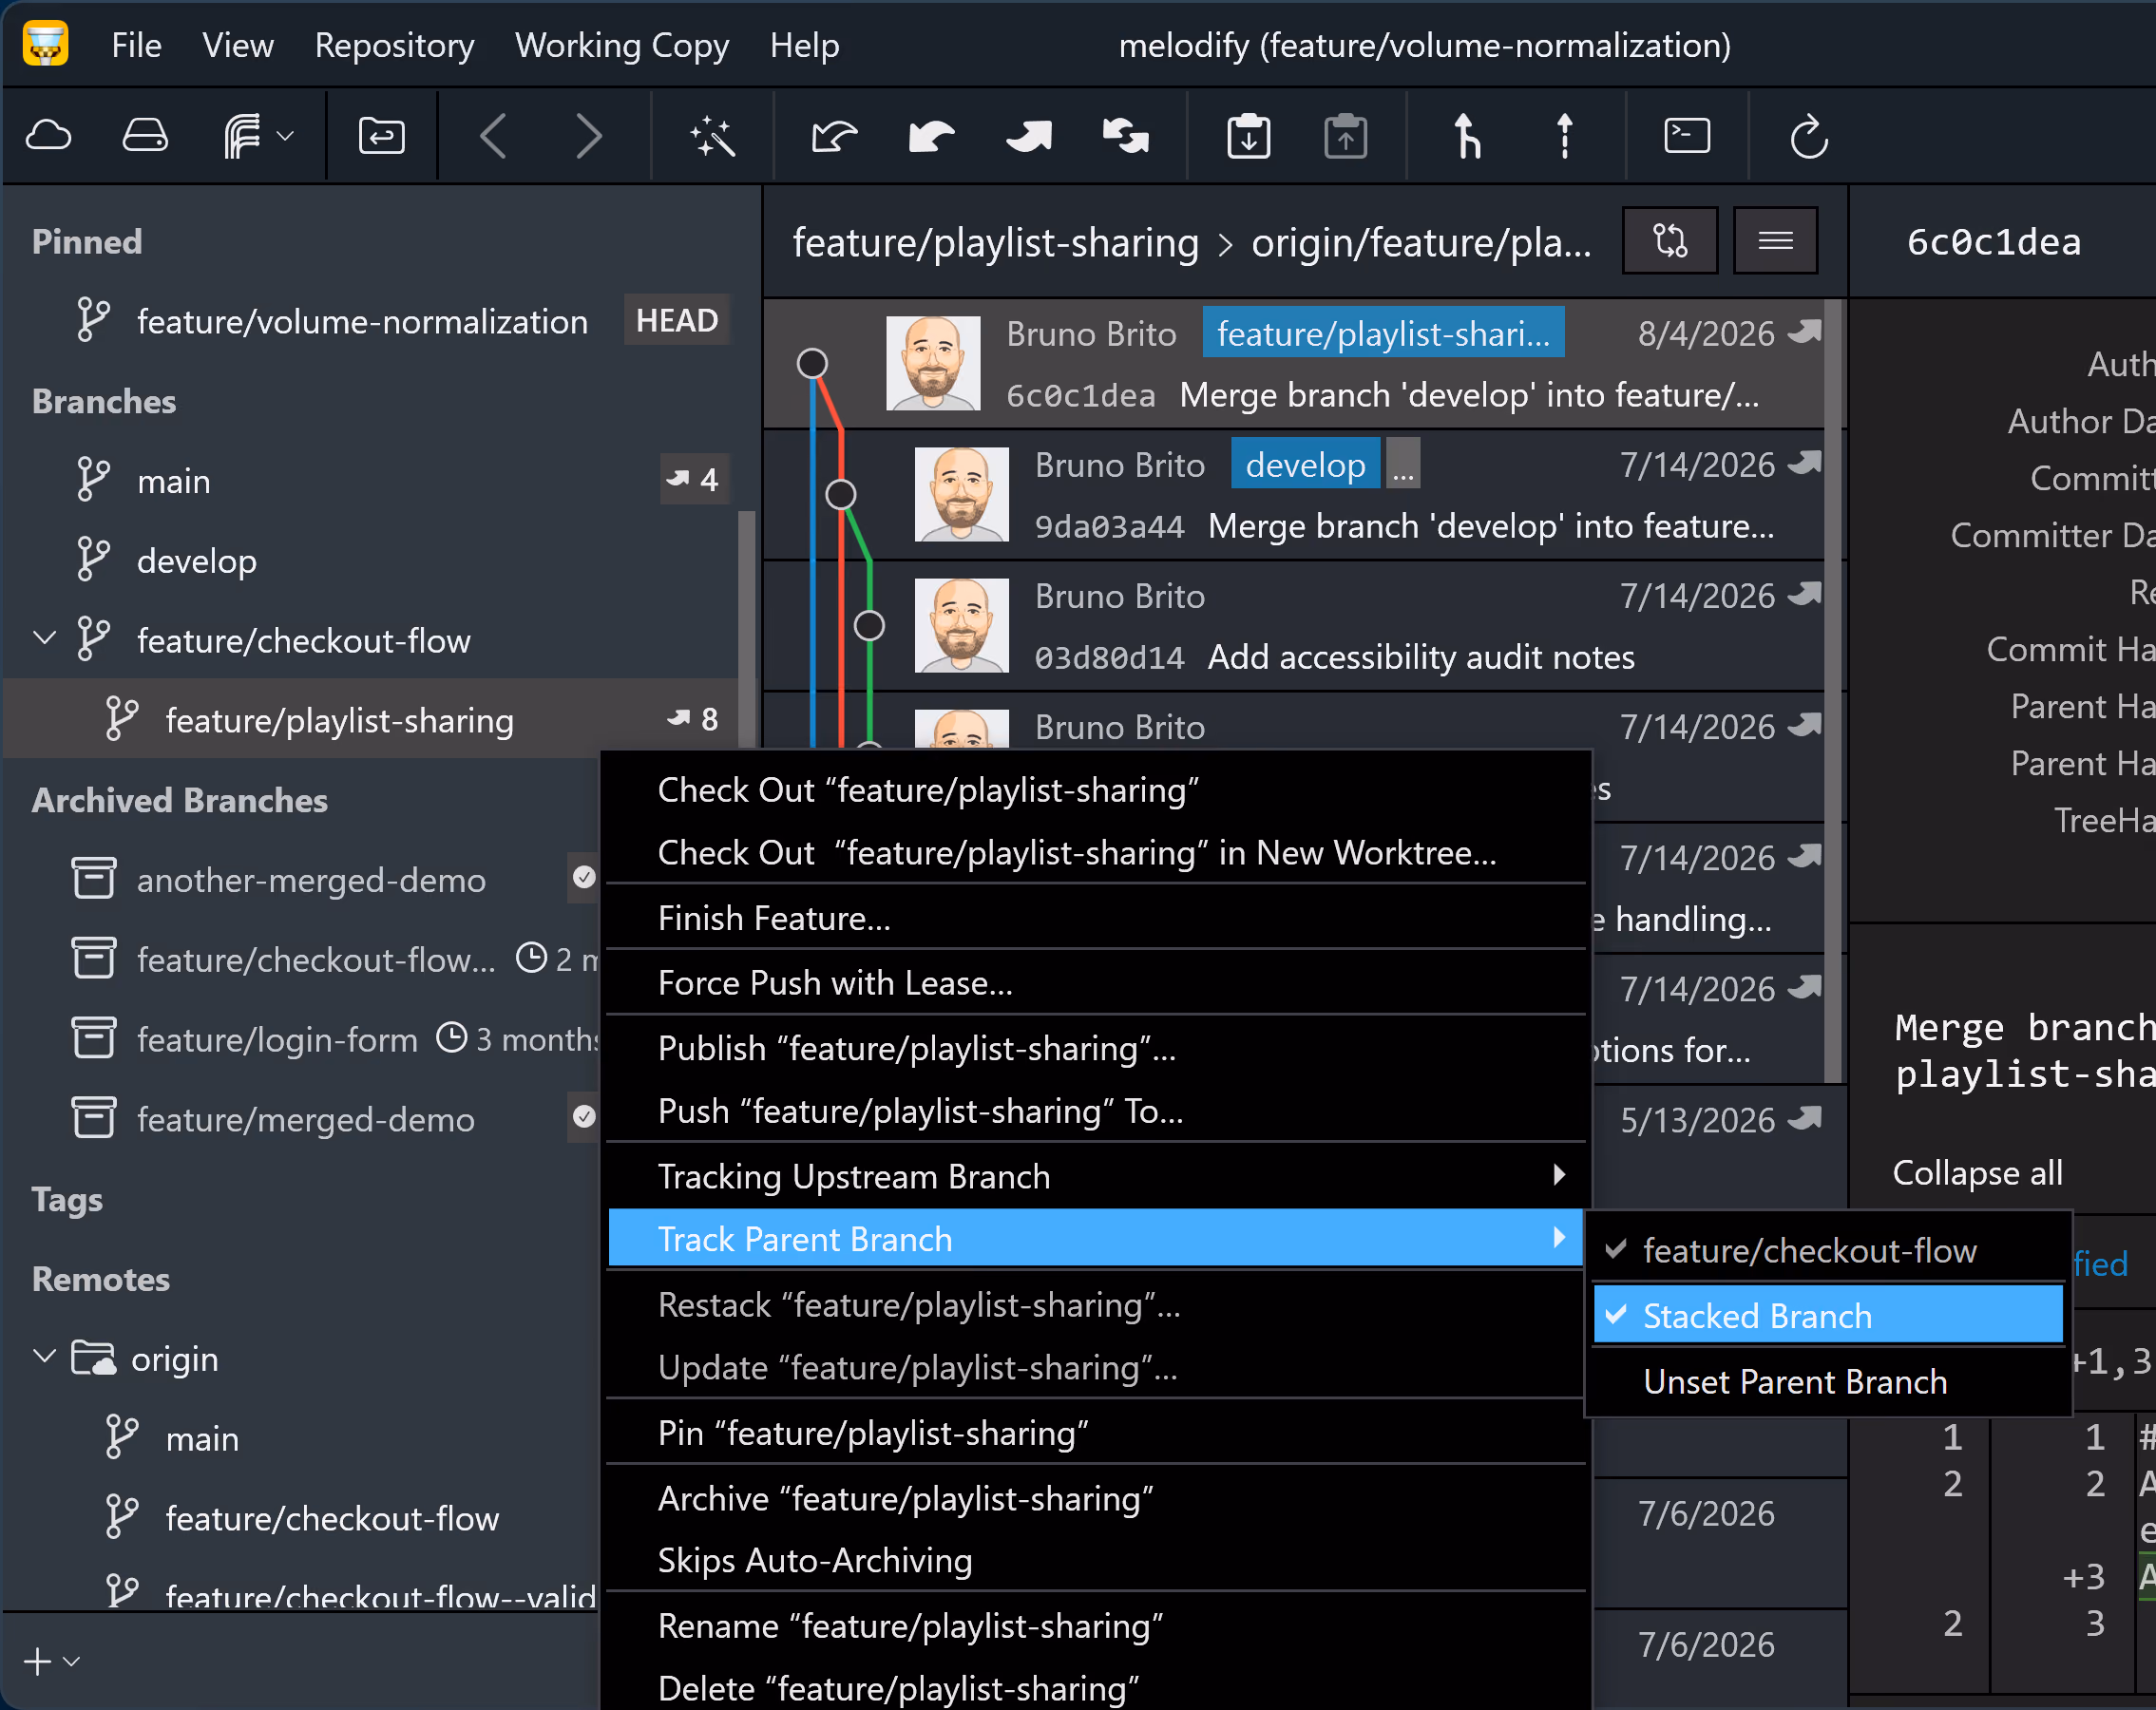
Task: Toggle the Stacked Branch option
Action: coord(1829,1316)
